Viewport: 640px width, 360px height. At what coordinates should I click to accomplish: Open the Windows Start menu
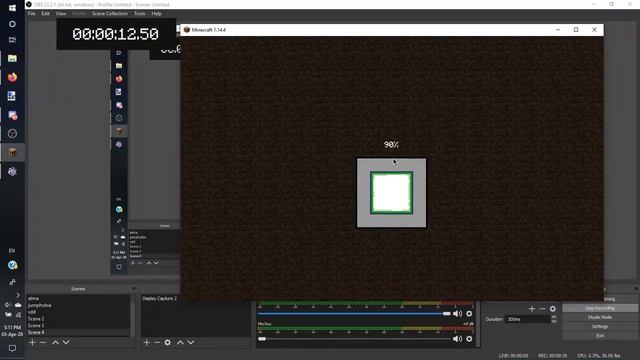(x=12, y=8)
